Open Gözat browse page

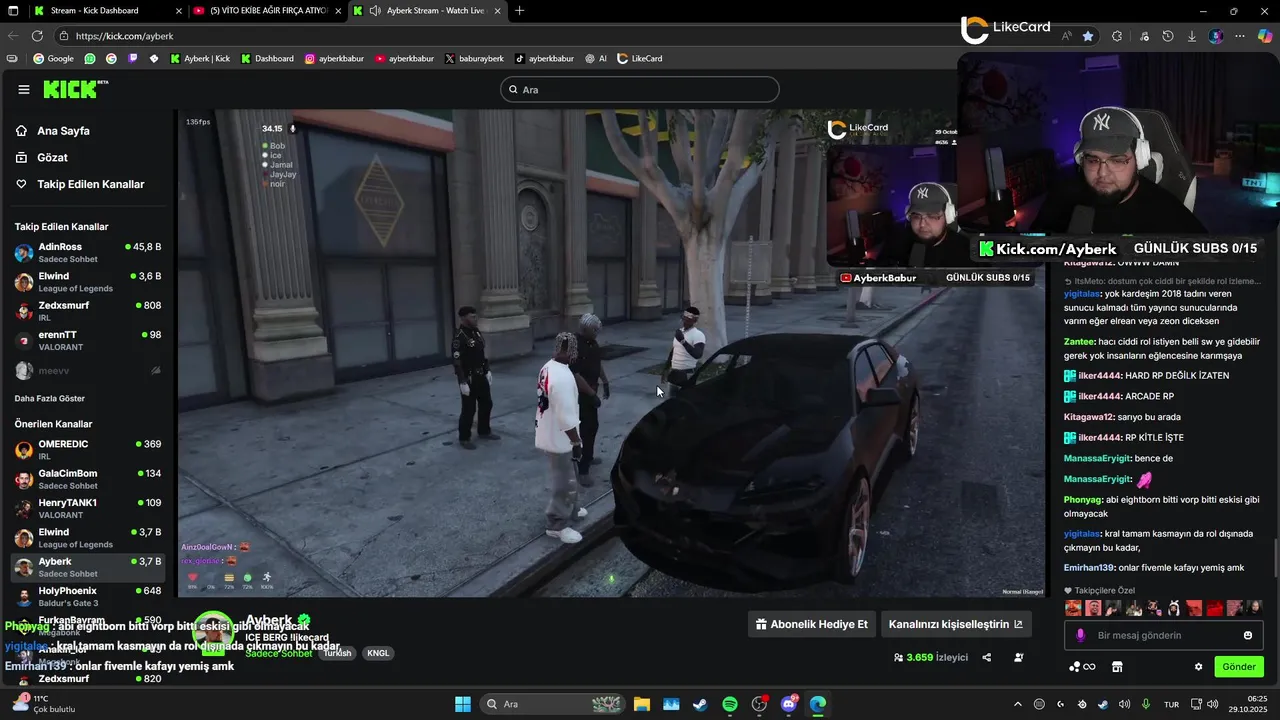click(x=52, y=158)
